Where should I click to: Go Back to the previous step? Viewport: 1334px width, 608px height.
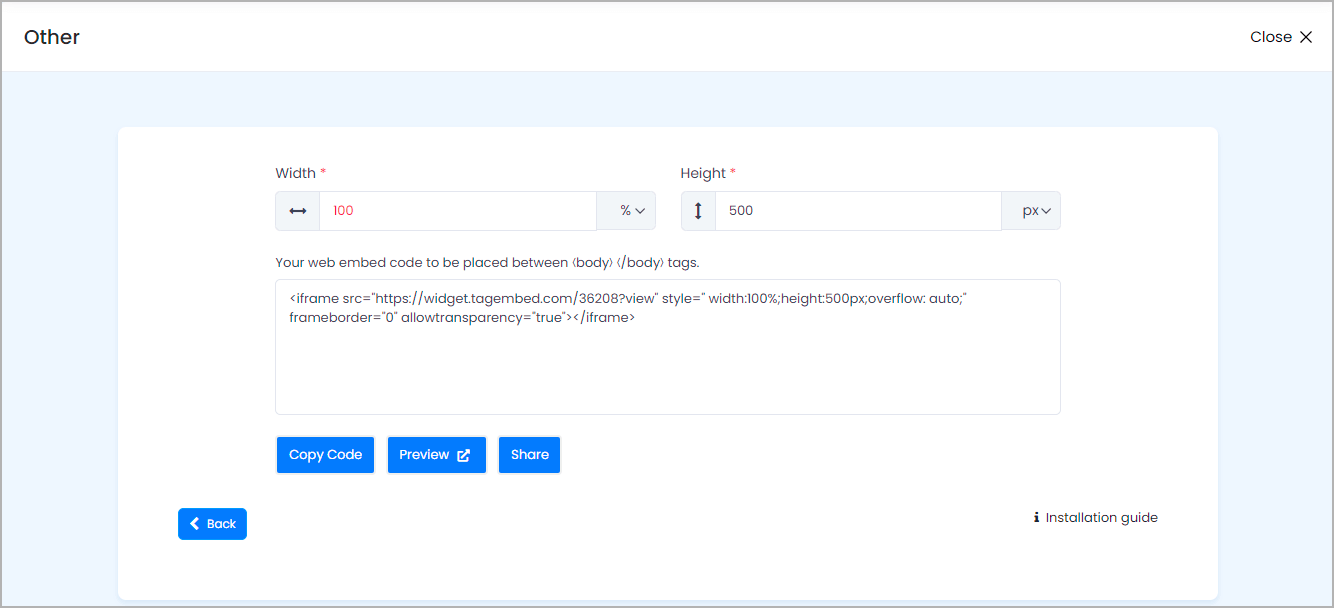[212, 524]
